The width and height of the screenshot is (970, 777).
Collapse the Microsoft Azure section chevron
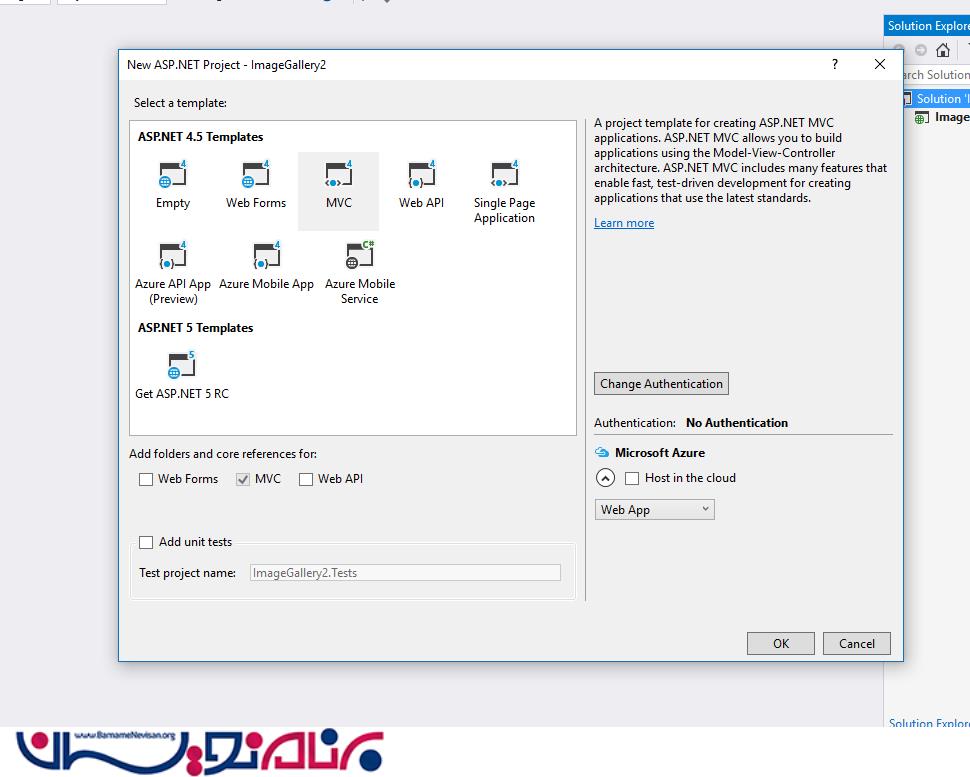coord(605,478)
